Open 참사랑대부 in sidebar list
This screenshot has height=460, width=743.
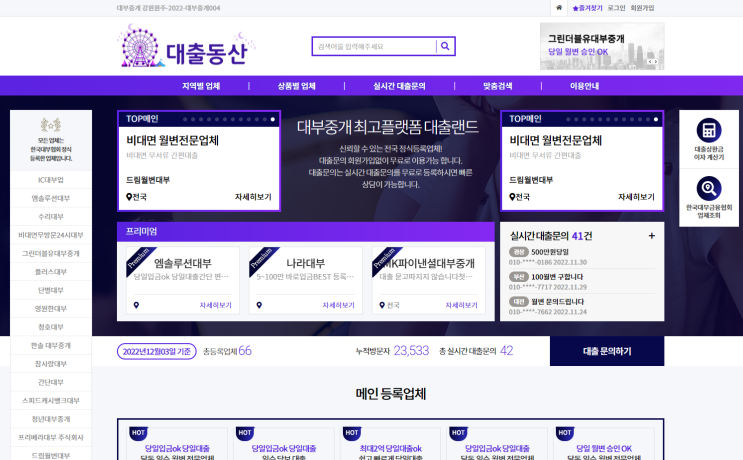pos(51,364)
